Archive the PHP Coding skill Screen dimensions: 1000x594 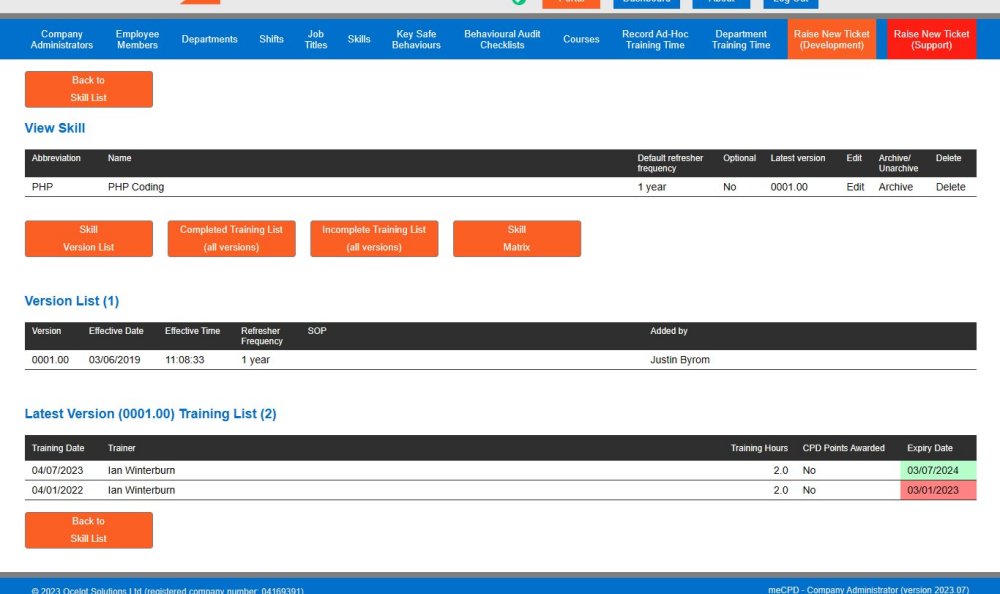pyautogui.click(x=895, y=187)
